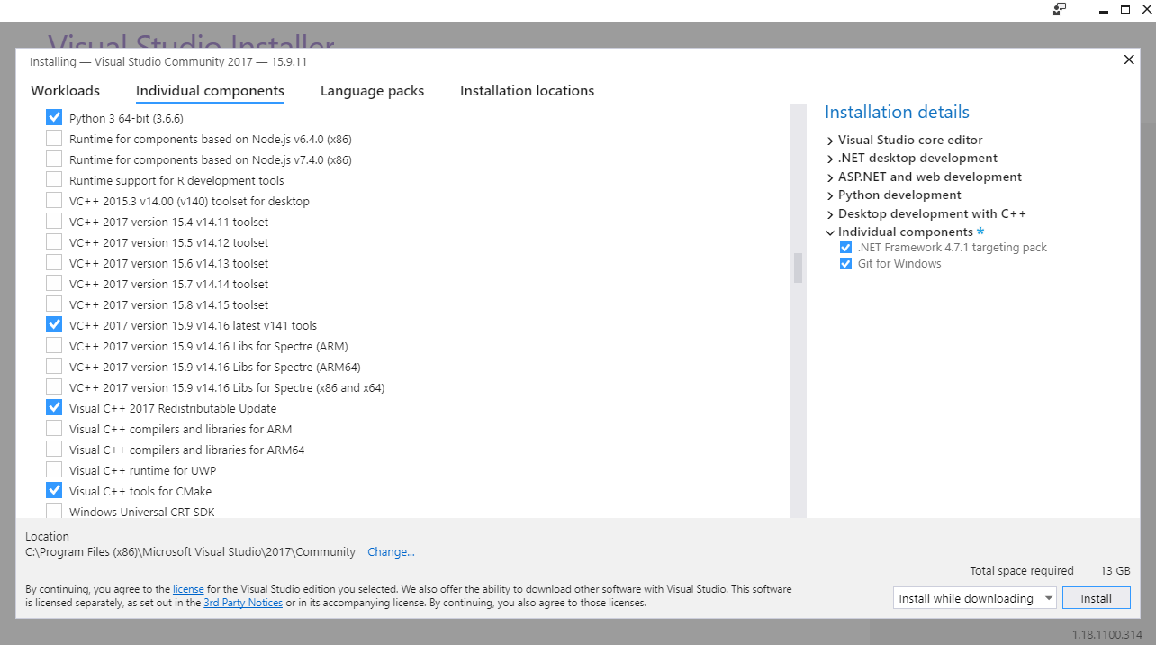Check v14.16 Libs for Spectre (ARM64)
The image size is (1156, 645).
click(x=54, y=366)
